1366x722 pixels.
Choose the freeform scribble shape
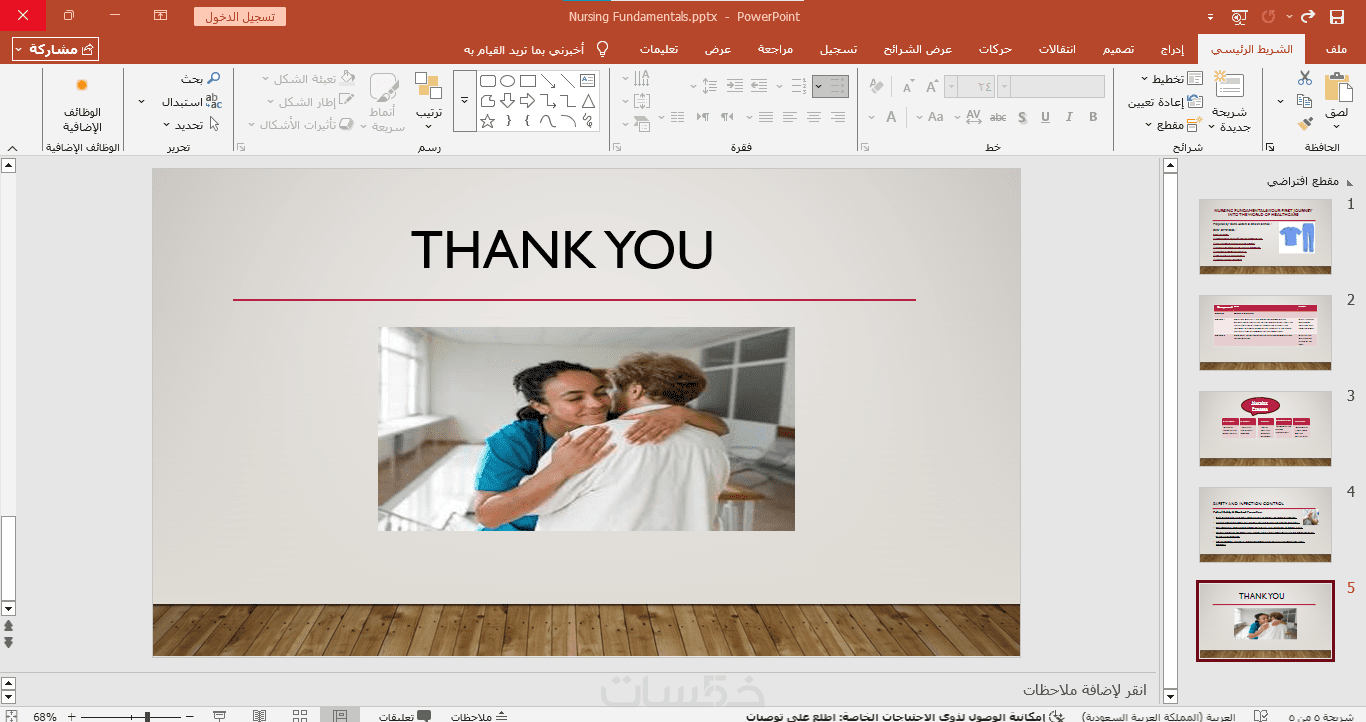pos(588,121)
